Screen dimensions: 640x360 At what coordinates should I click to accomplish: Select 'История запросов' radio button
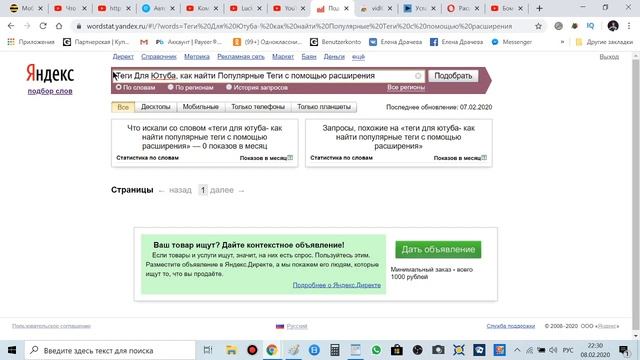click(229, 87)
